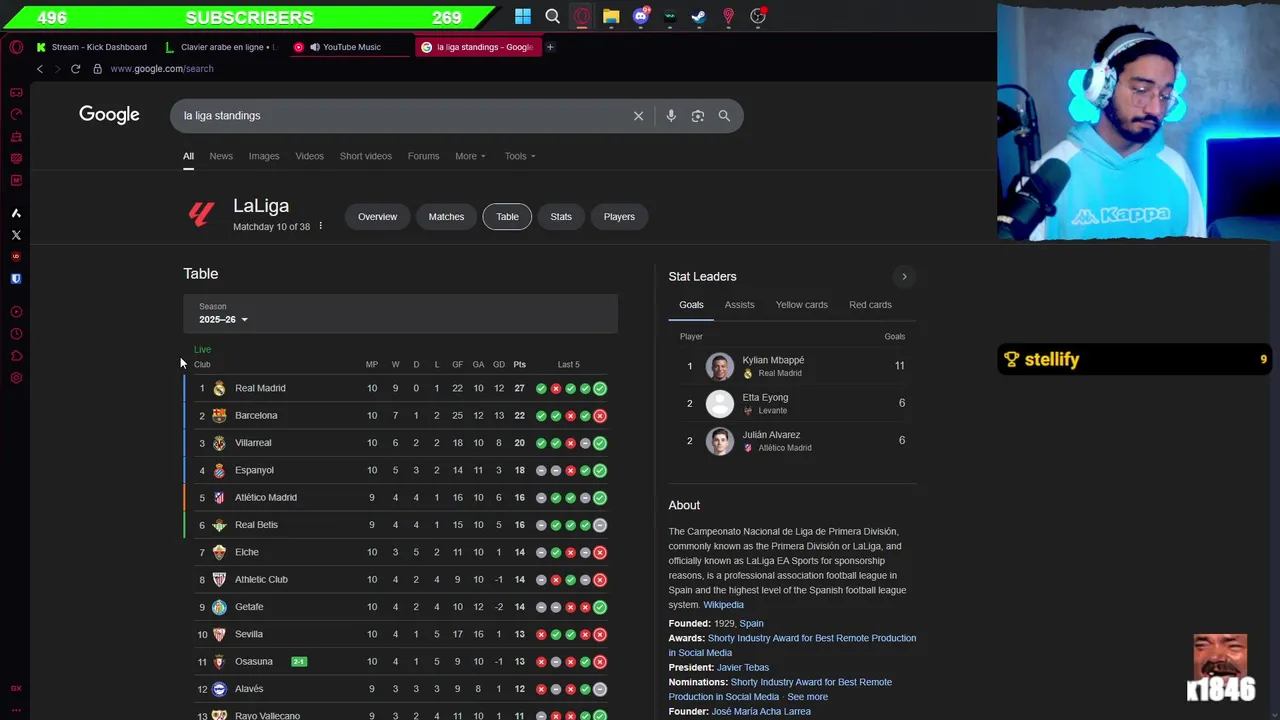Expand the More search filters dropdown

470,156
